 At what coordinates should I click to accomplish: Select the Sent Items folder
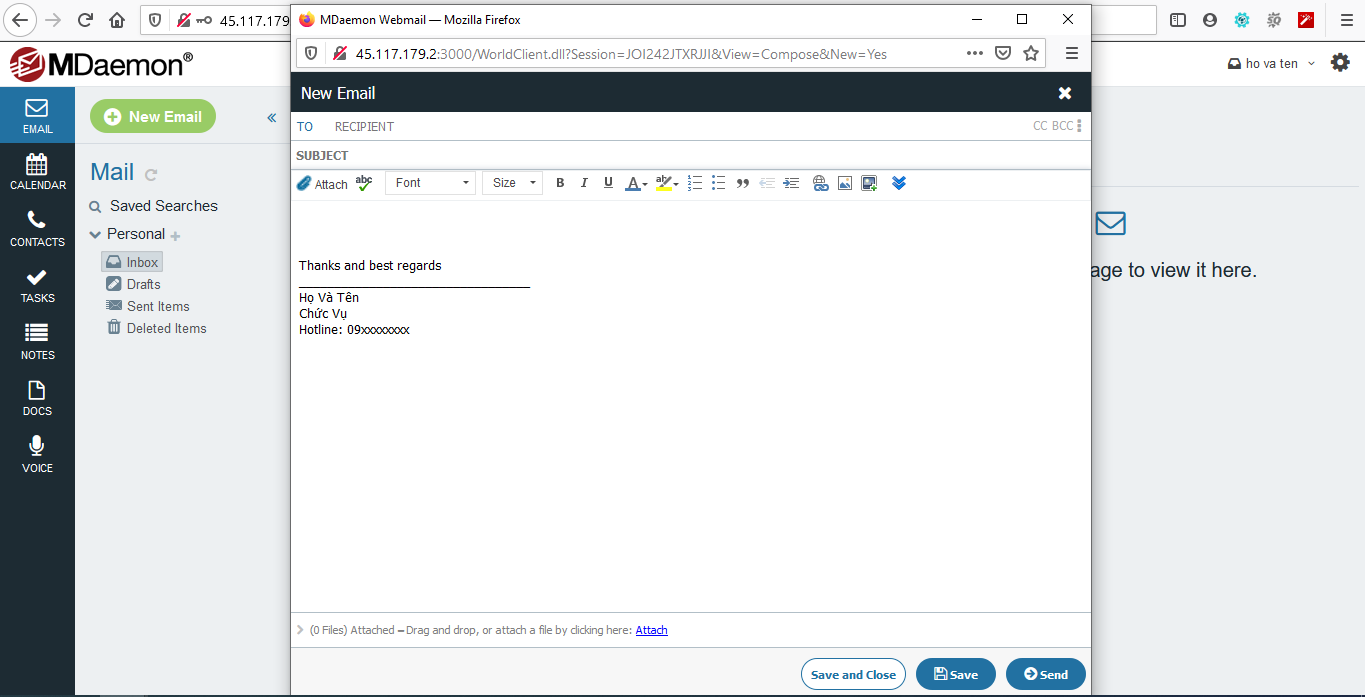147,306
